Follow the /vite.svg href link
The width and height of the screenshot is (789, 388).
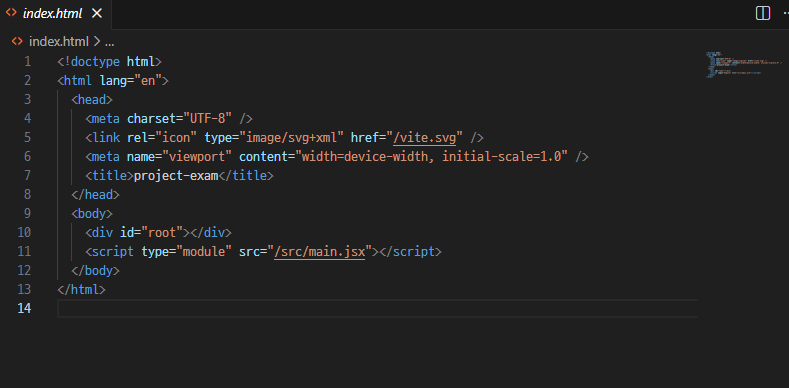(x=424, y=138)
